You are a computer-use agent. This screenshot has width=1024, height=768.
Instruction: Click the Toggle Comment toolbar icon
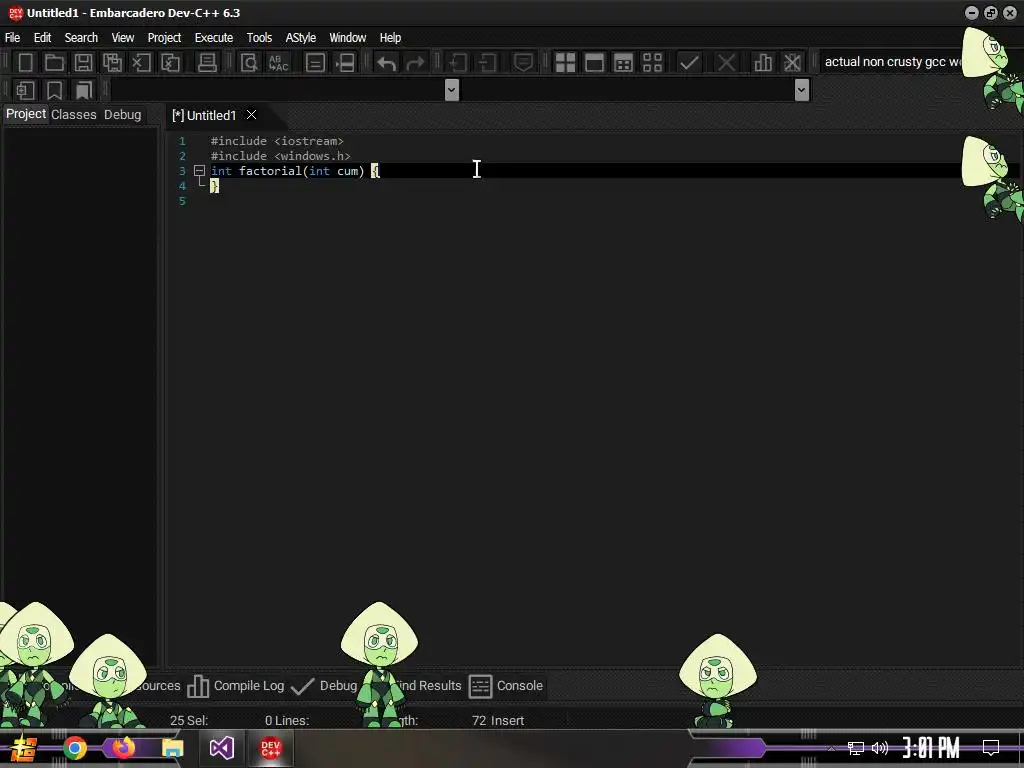click(x=523, y=63)
